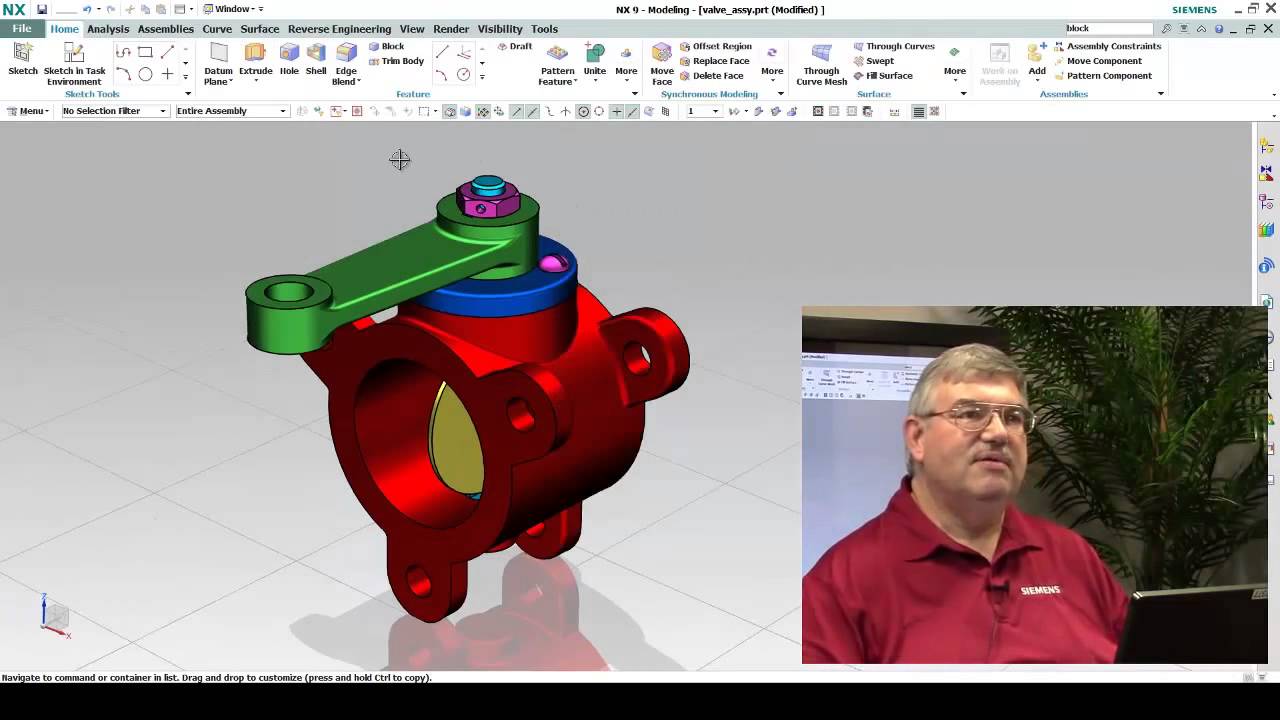The width and height of the screenshot is (1280, 720).
Task: Select the line sketch tool
Action: coord(167,52)
